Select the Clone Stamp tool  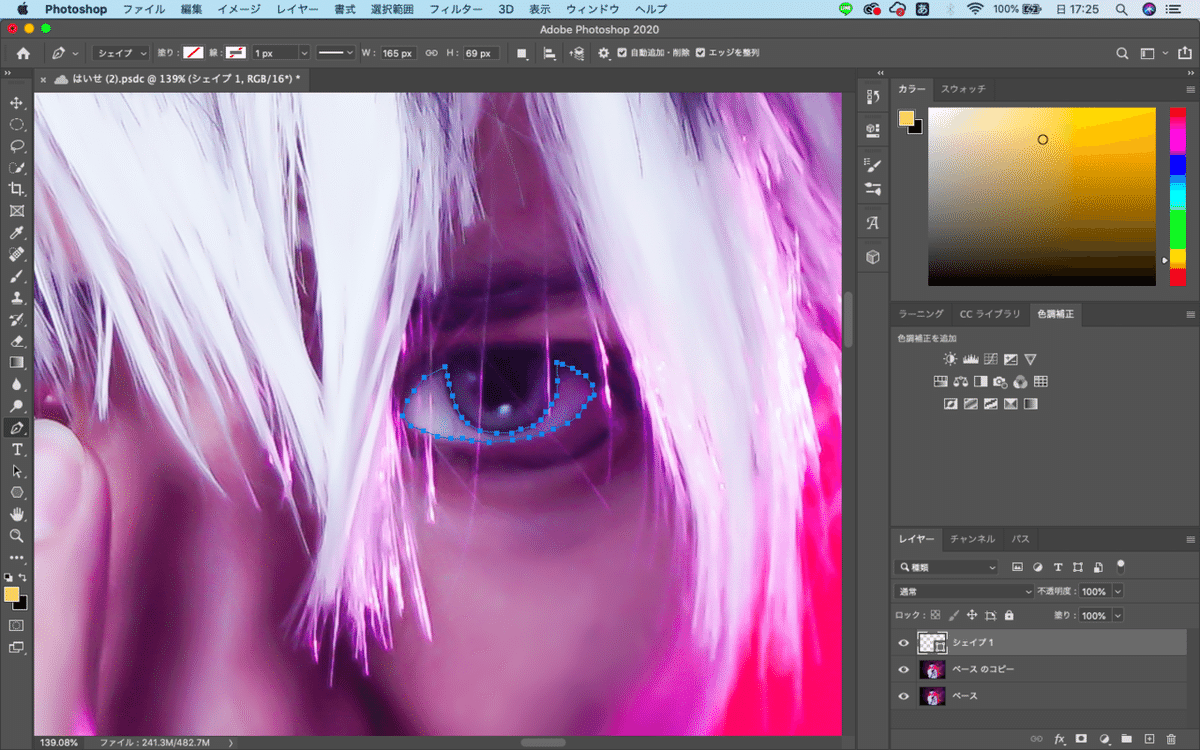pyautogui.click(x=16, y=298)
